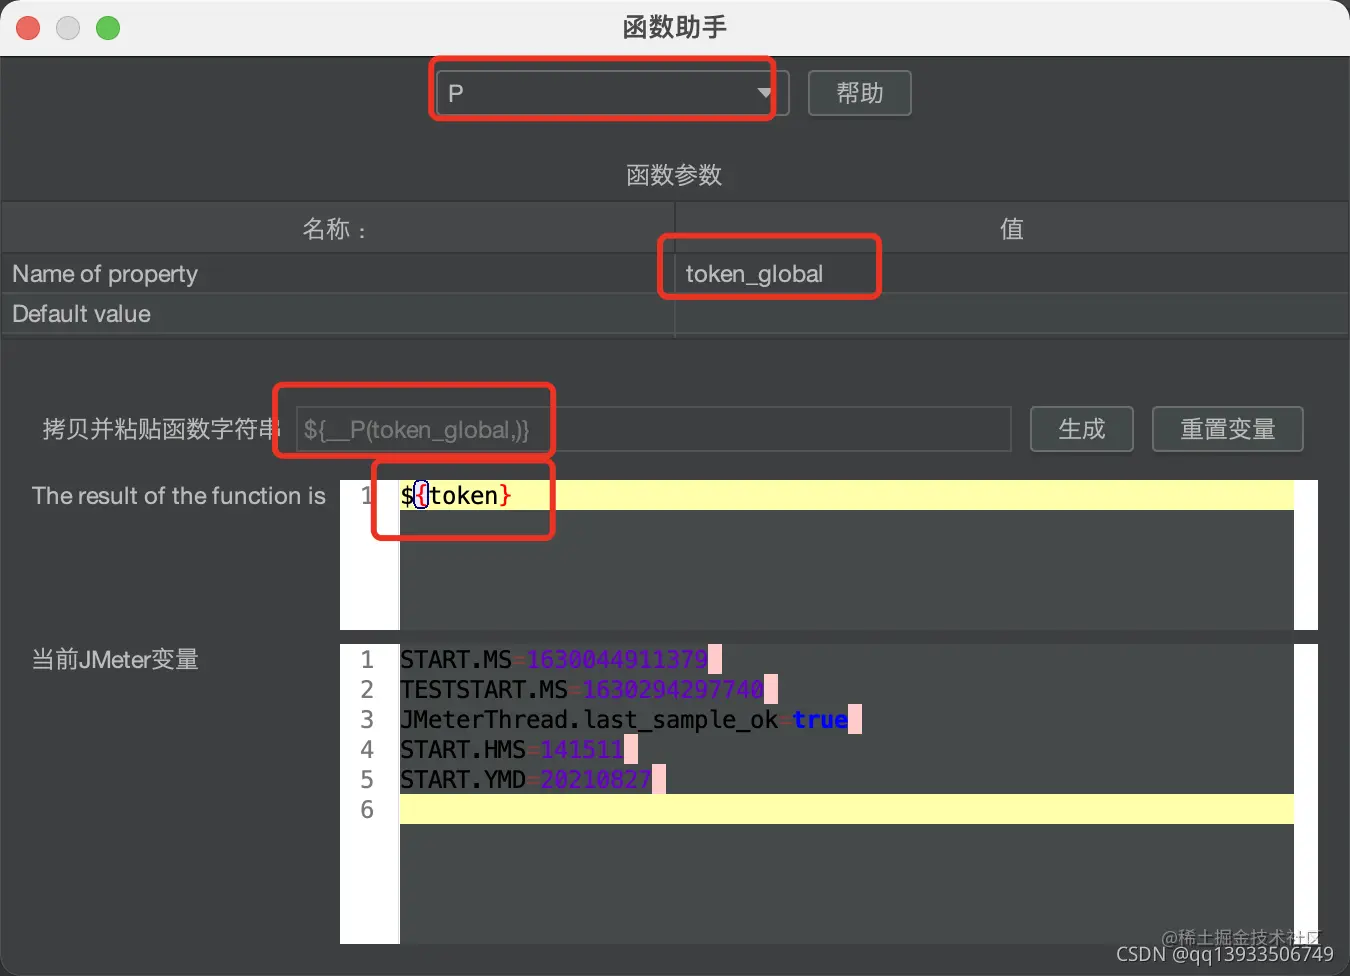The image size is (1350, 976).
Task: Click empty line 6 in variables area
Action: point(846,809)
